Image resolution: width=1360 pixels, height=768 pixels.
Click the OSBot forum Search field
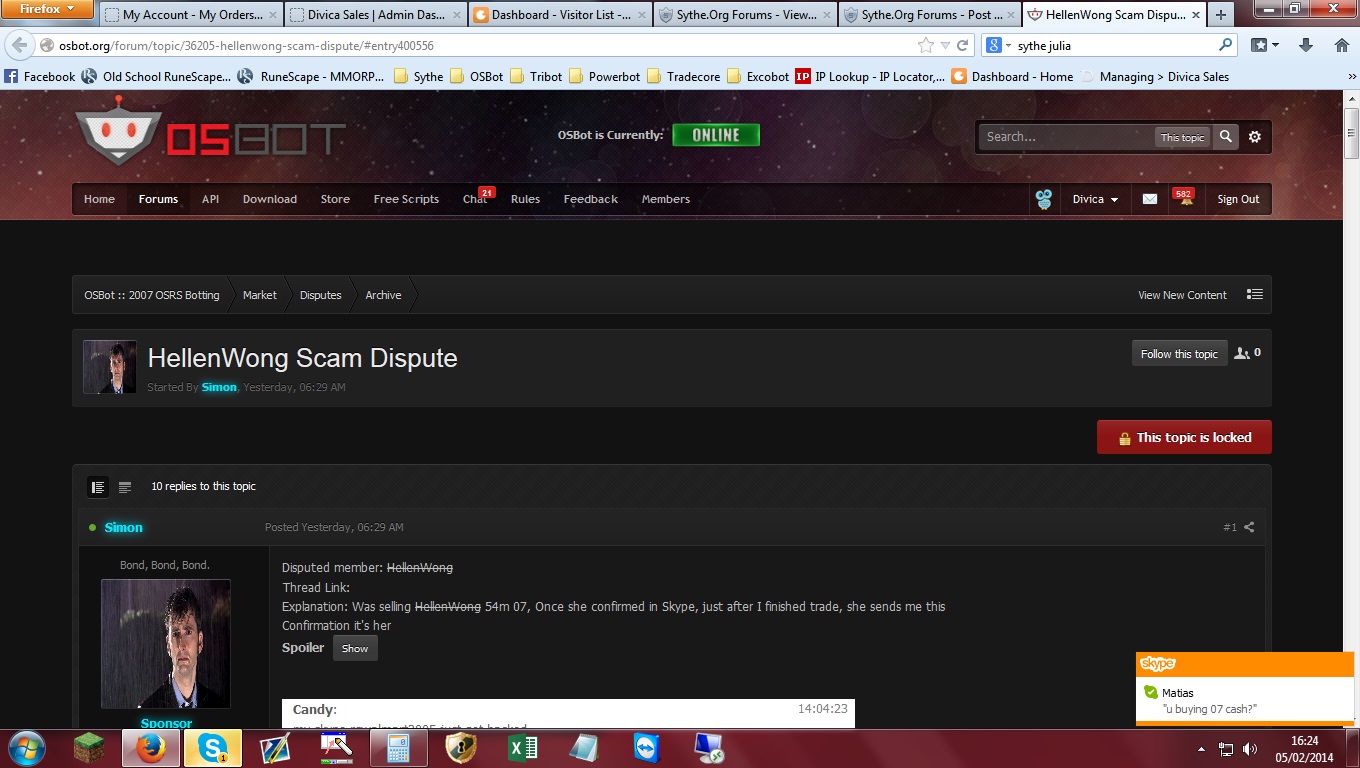point(1068,137)
